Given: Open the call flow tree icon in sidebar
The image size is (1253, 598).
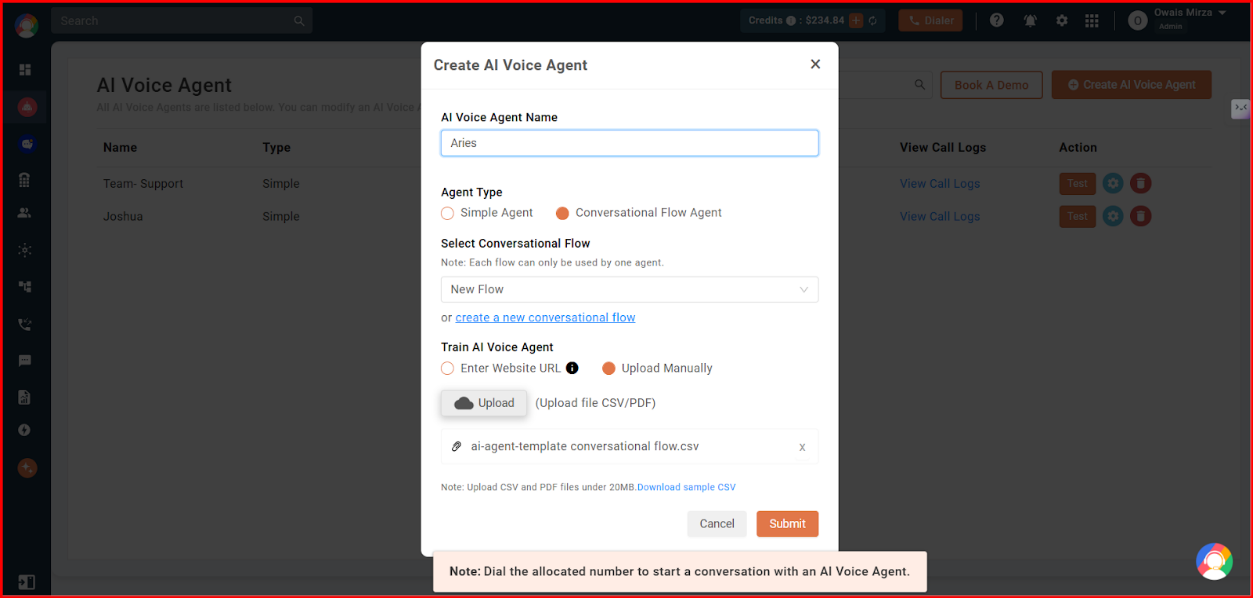Looking at the screenshot, I should (25, 287).
